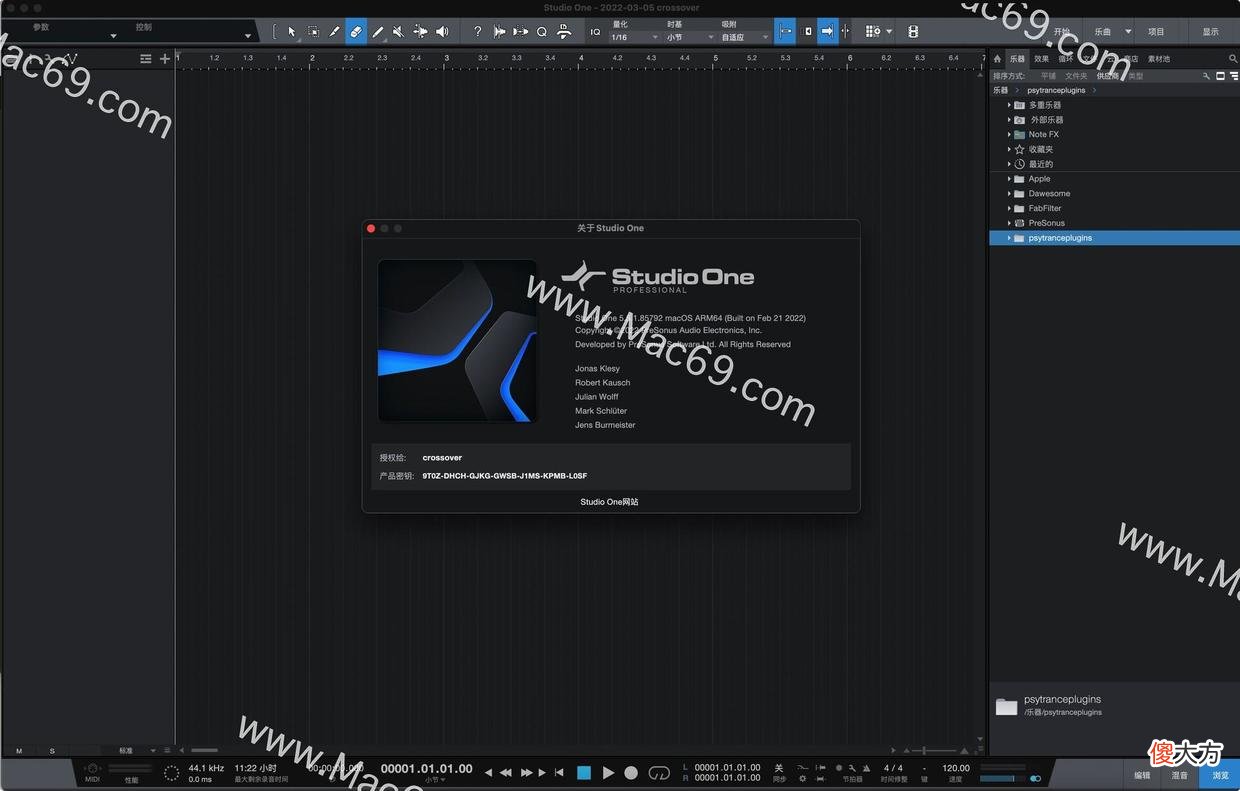Select the Mute tool

click(x=399, y=32)
